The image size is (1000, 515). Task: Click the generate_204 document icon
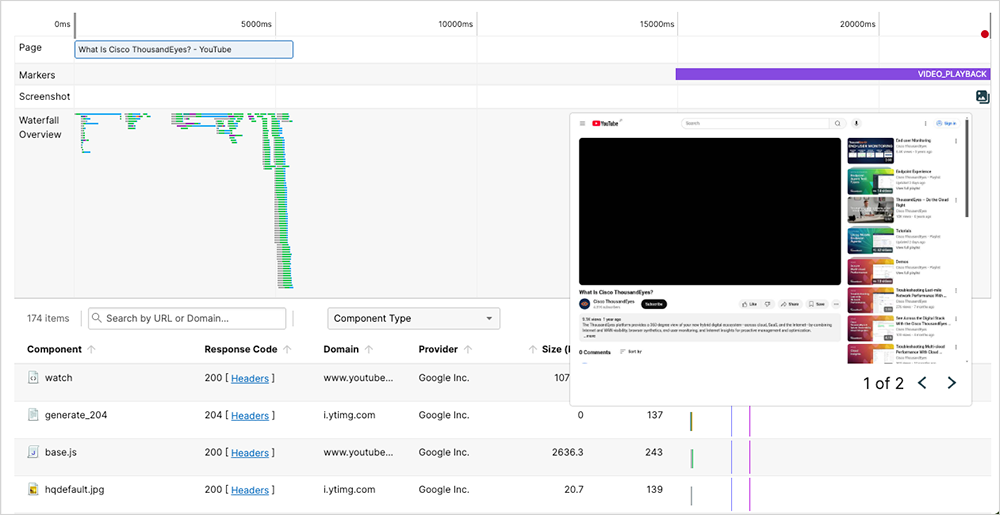pyautogui.click(x=33, y=415)
